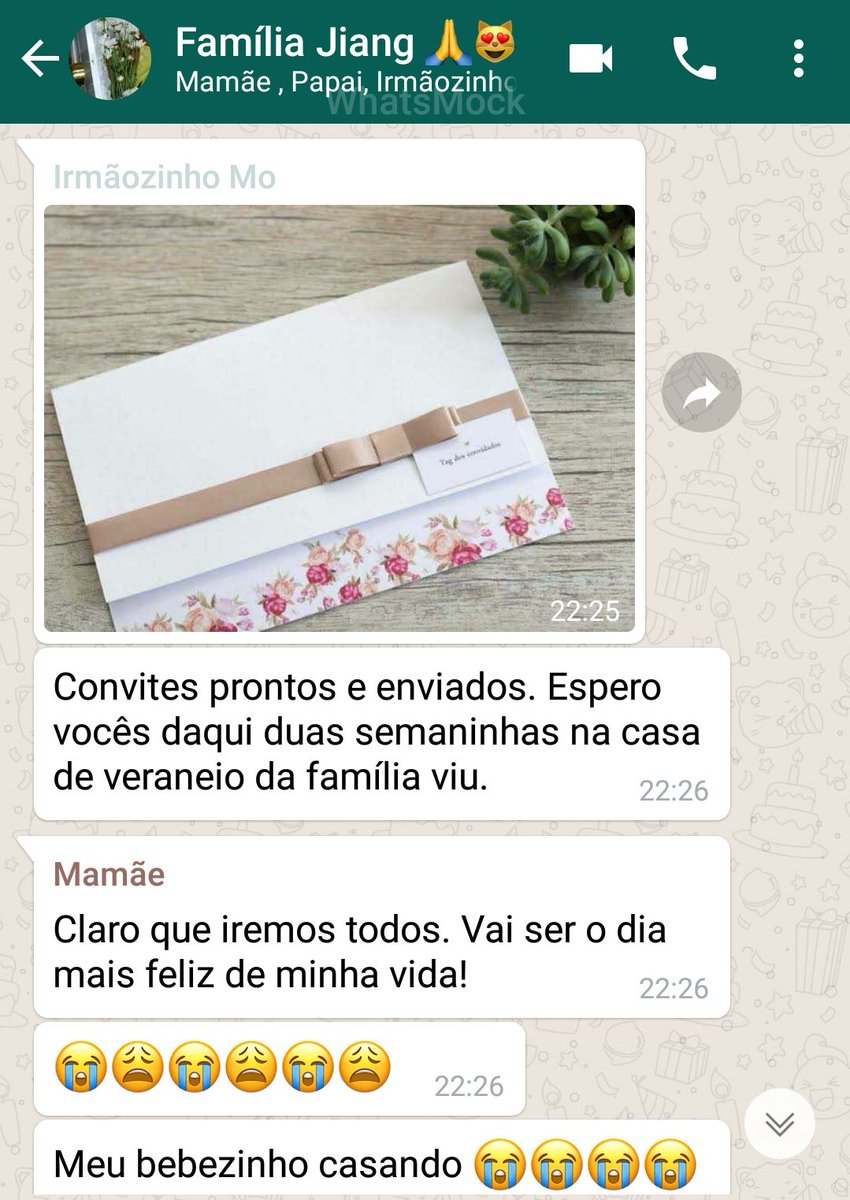Open the three-dot more options menu
The width and height of the screenshot is (850, 1200).
(x=798, y=59)
